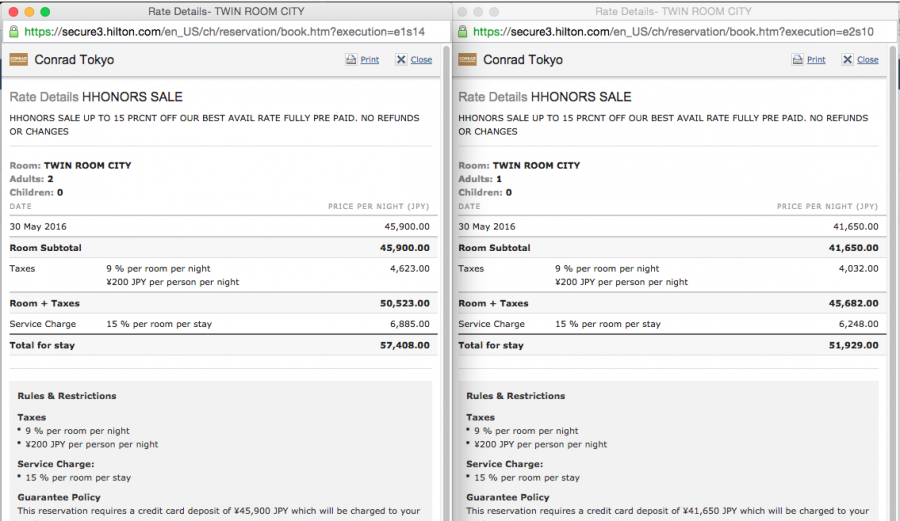The width and height of the screenshot is (900, 521).
Task: Click the printer icon in the 2-adults rate window
Action: [x=351, y=60]
